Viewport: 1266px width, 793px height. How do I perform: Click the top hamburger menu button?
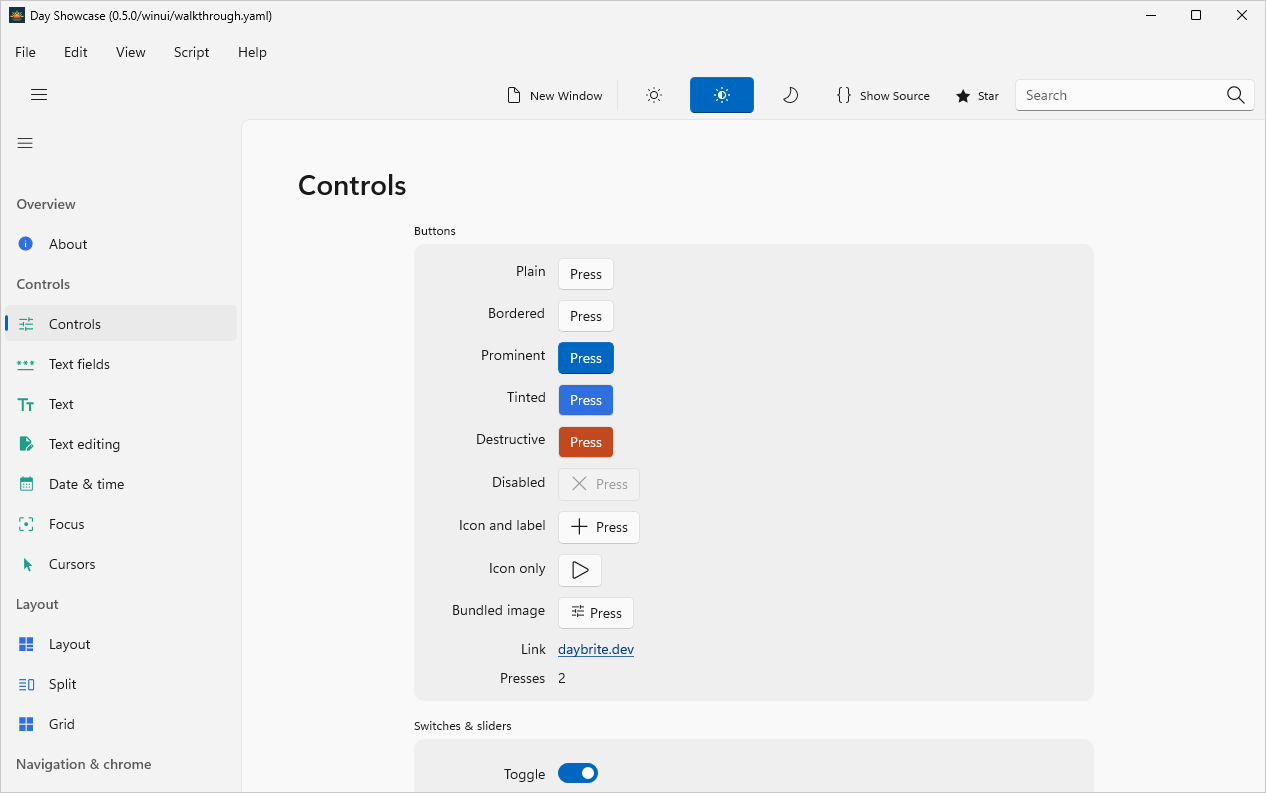point(39,95)
